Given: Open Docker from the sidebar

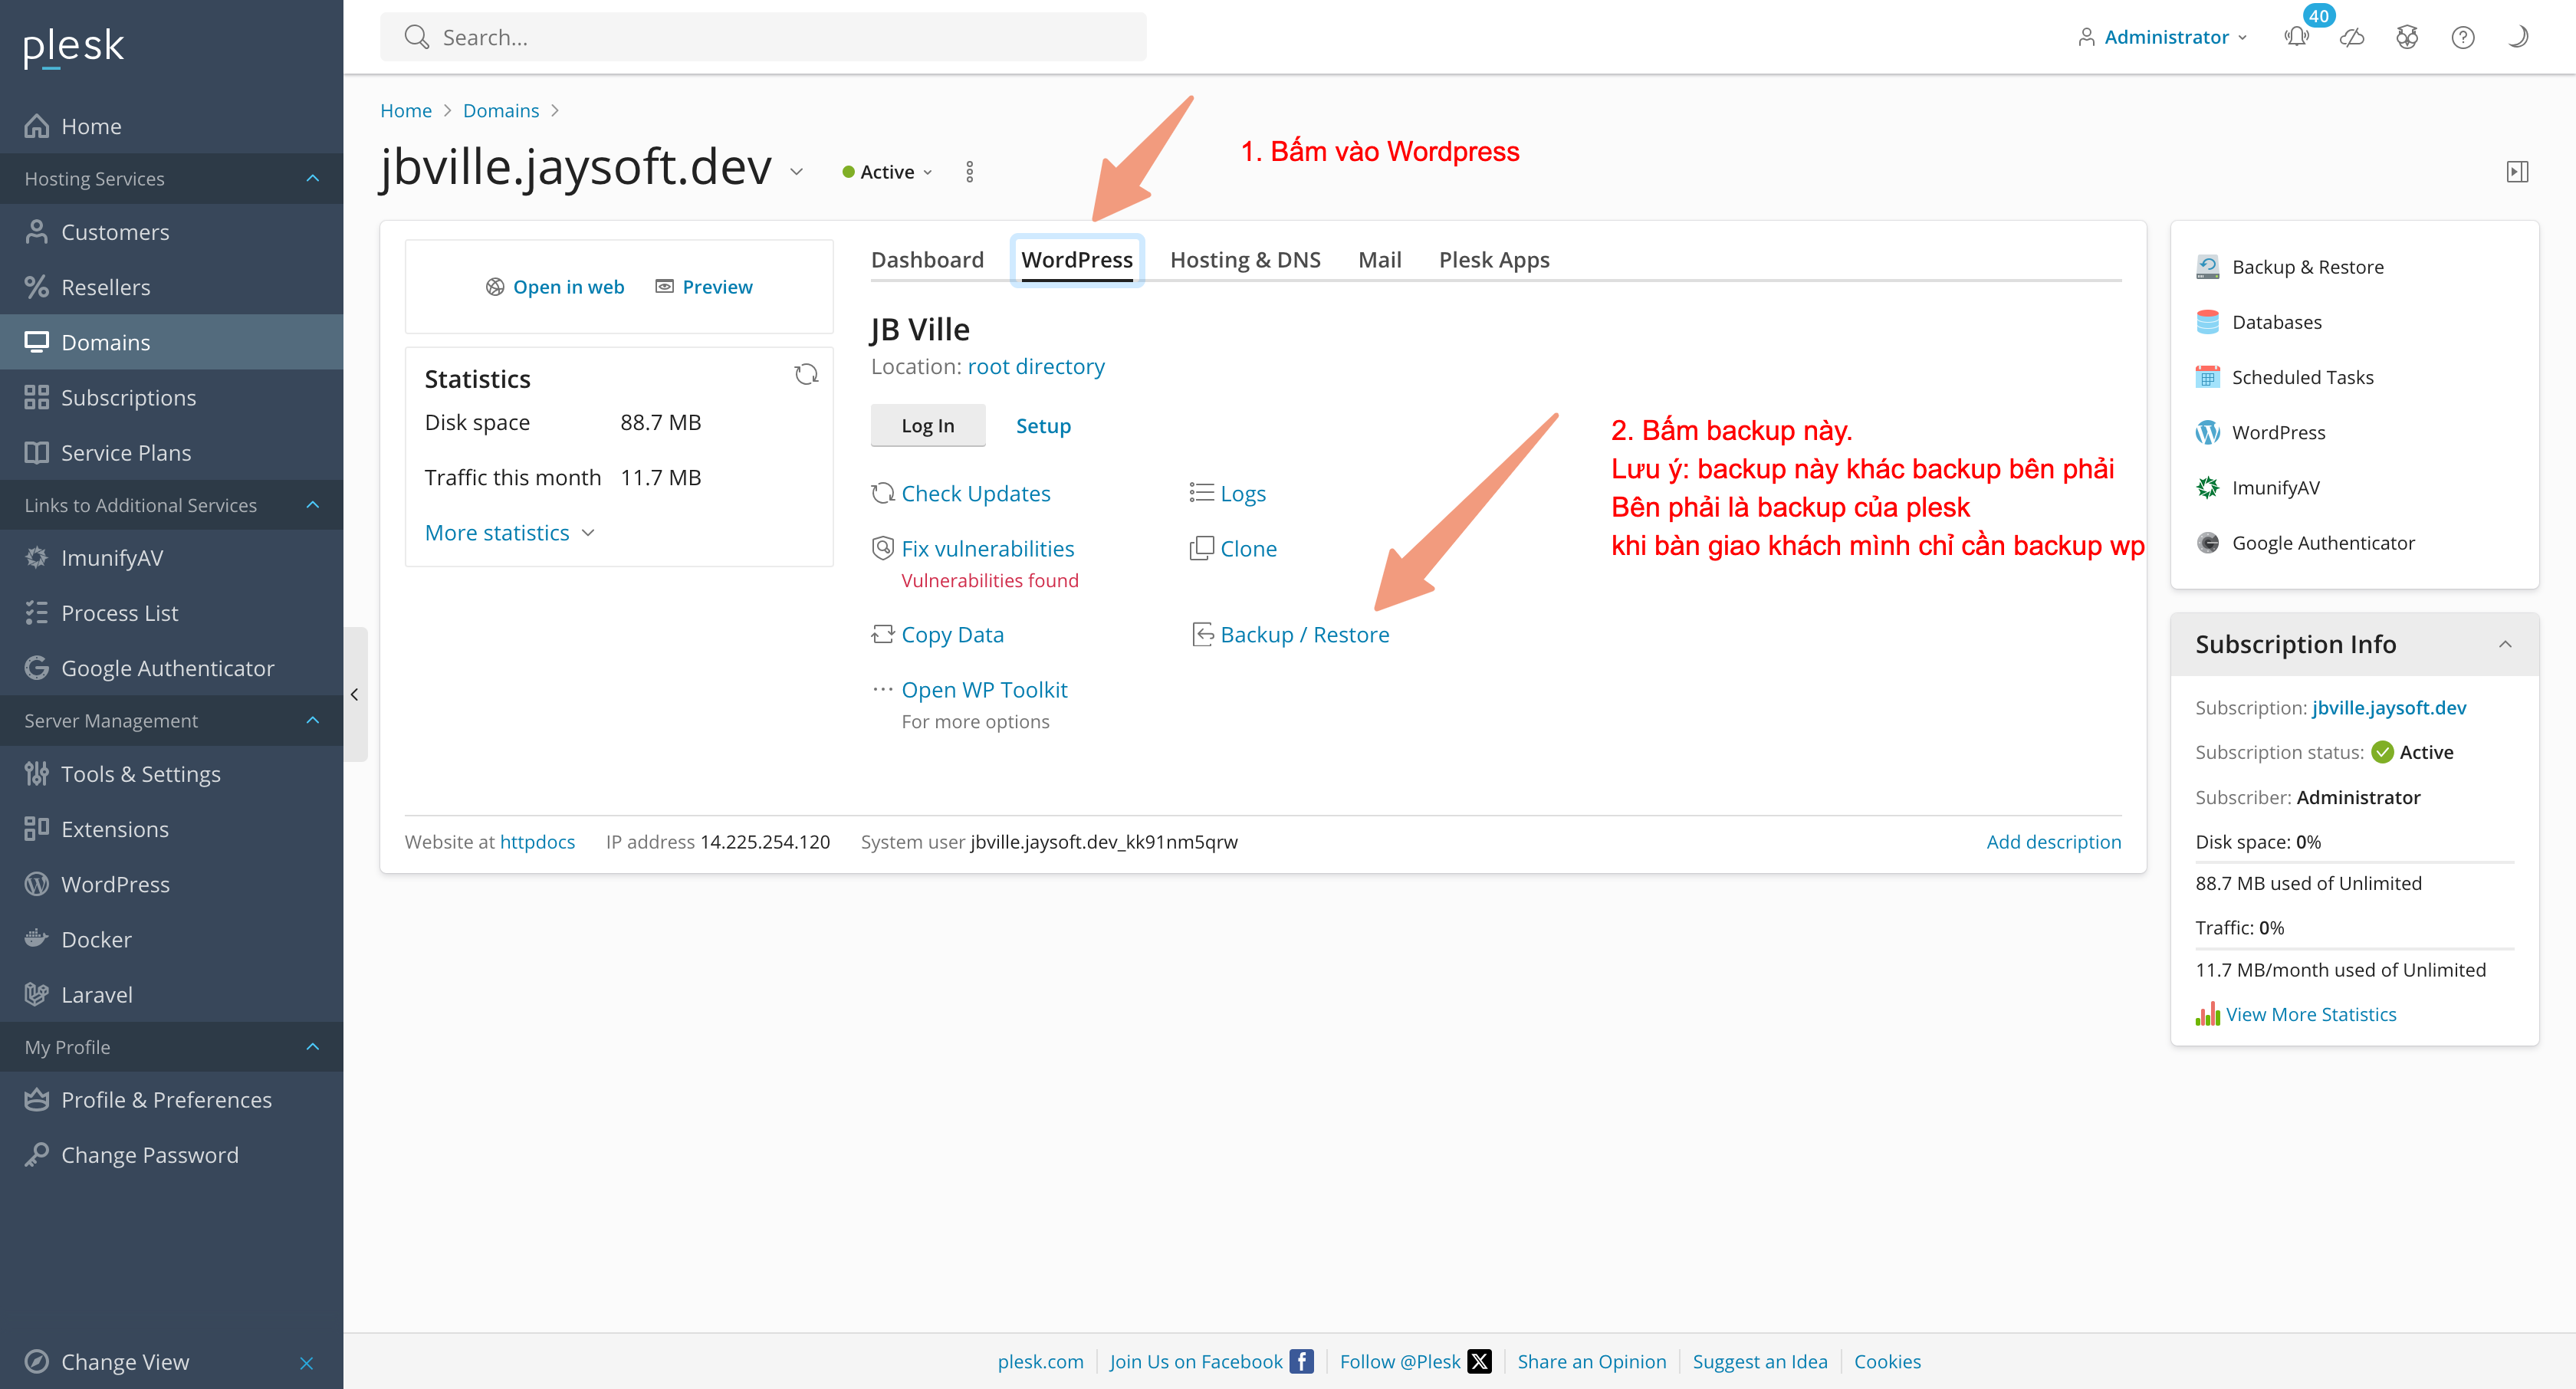Looking at the screenshot, I should (x=96, y=939).
